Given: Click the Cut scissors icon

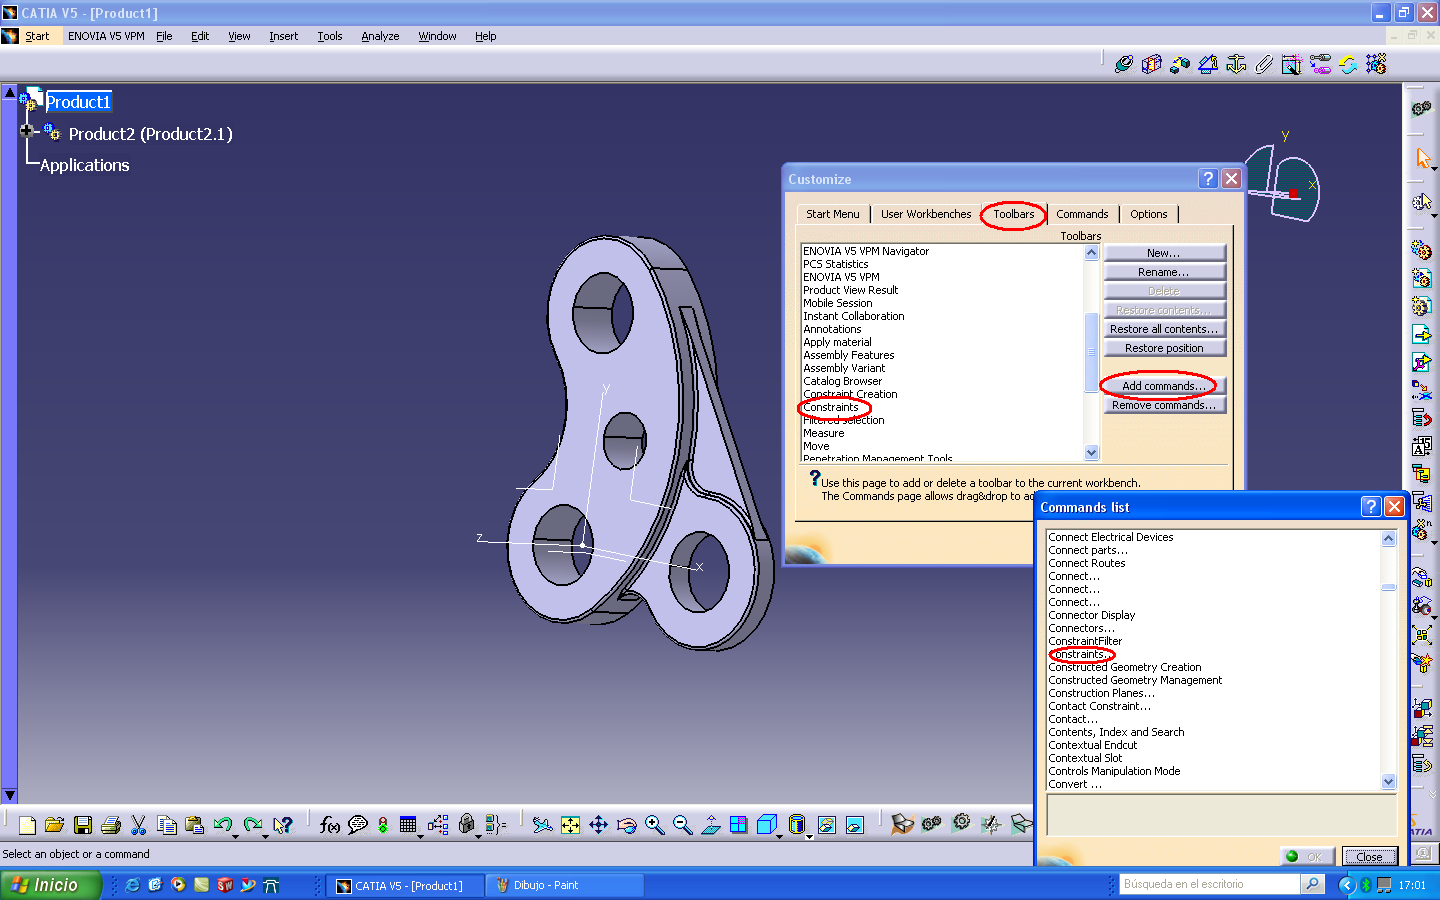Looking at the screenshot, I should (139, 825).
